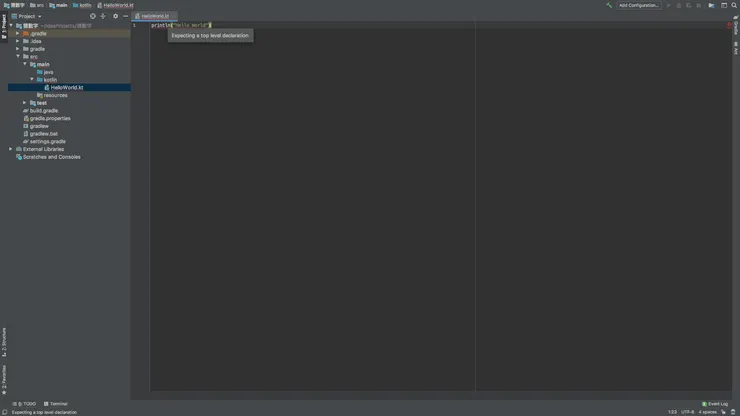This screenshot has width=740, height=416.
Task: Click the 1:23 cursor position indicator
Action: (x=672, y=412)
